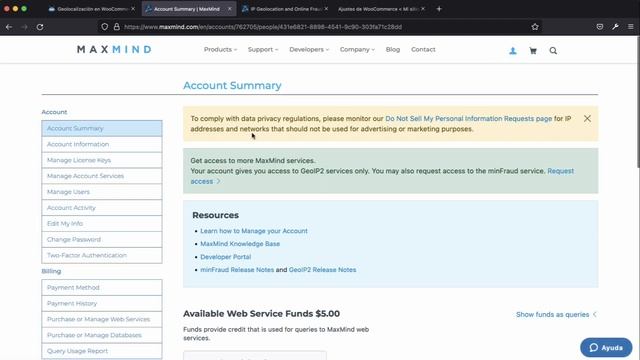Open Account Information in sidebar

coord(102,144)
